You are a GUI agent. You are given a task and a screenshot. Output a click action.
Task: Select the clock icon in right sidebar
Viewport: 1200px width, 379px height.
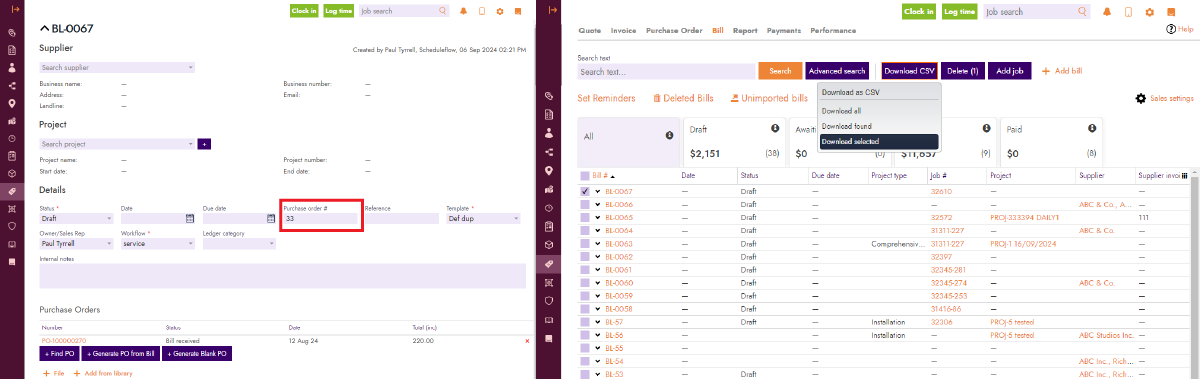tap(548, 208)
